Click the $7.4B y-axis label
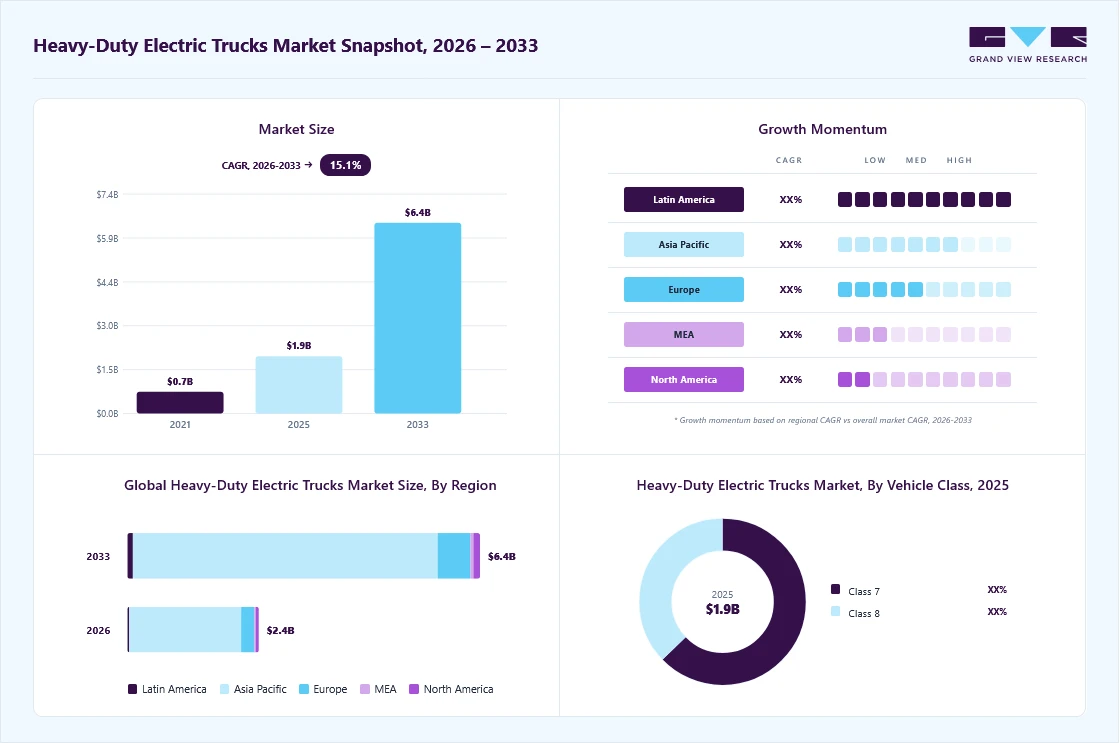The height and width of the screenshot is (743, 1120). coord(107,194)
